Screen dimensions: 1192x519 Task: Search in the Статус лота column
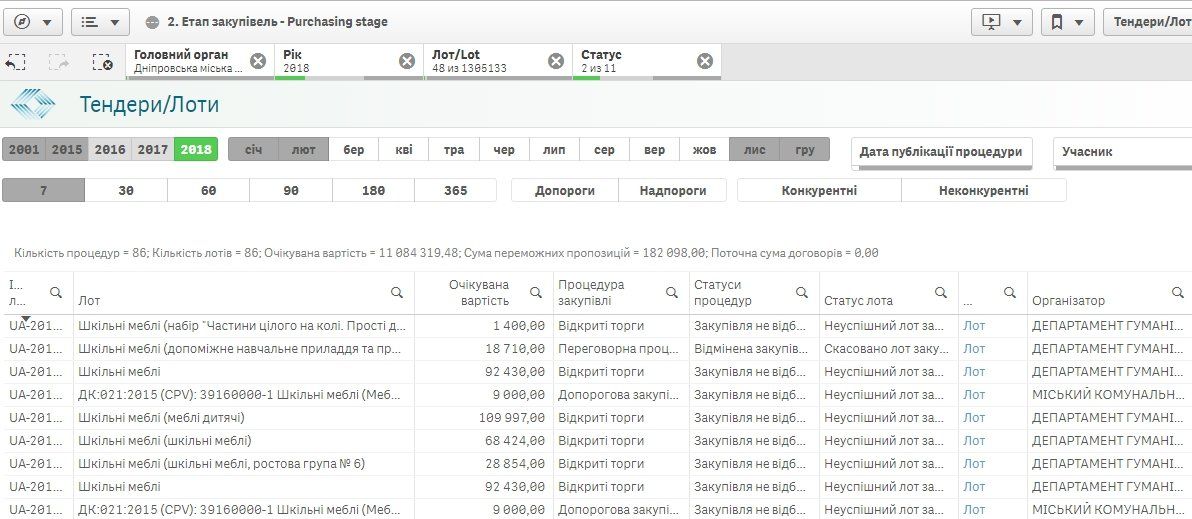[x=941, y=293]
